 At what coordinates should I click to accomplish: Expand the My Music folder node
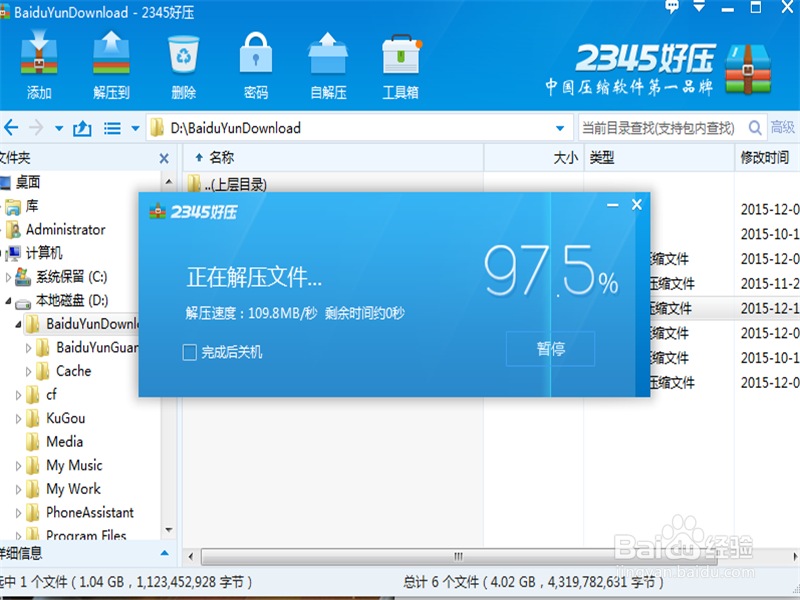18,466
